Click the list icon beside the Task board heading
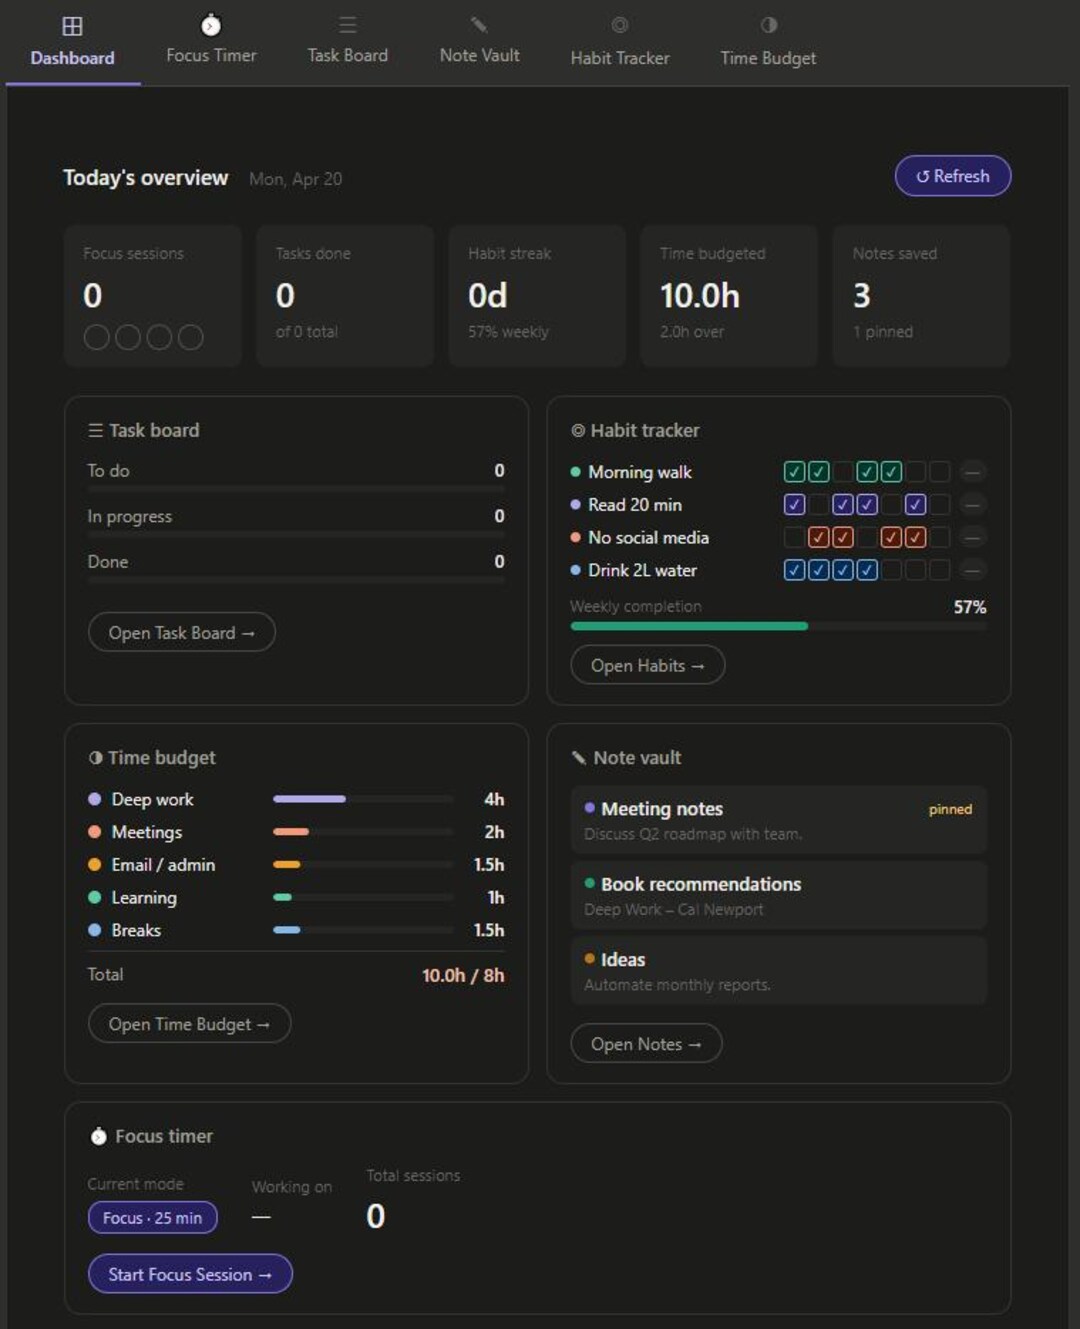 pos(96,430)
